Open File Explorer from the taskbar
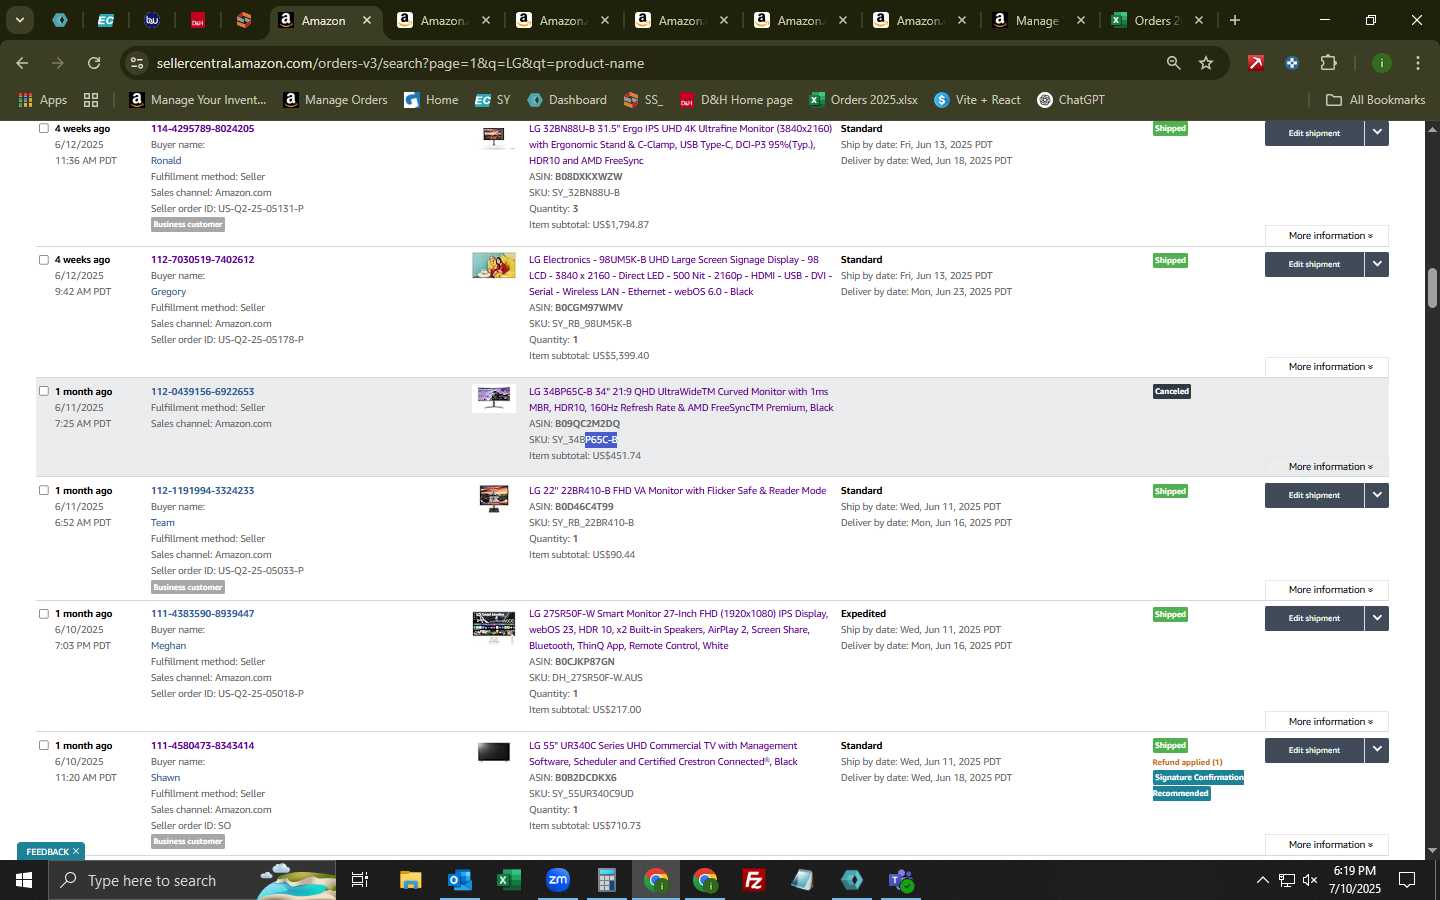1440x900 pixels. tap(410, 880)
